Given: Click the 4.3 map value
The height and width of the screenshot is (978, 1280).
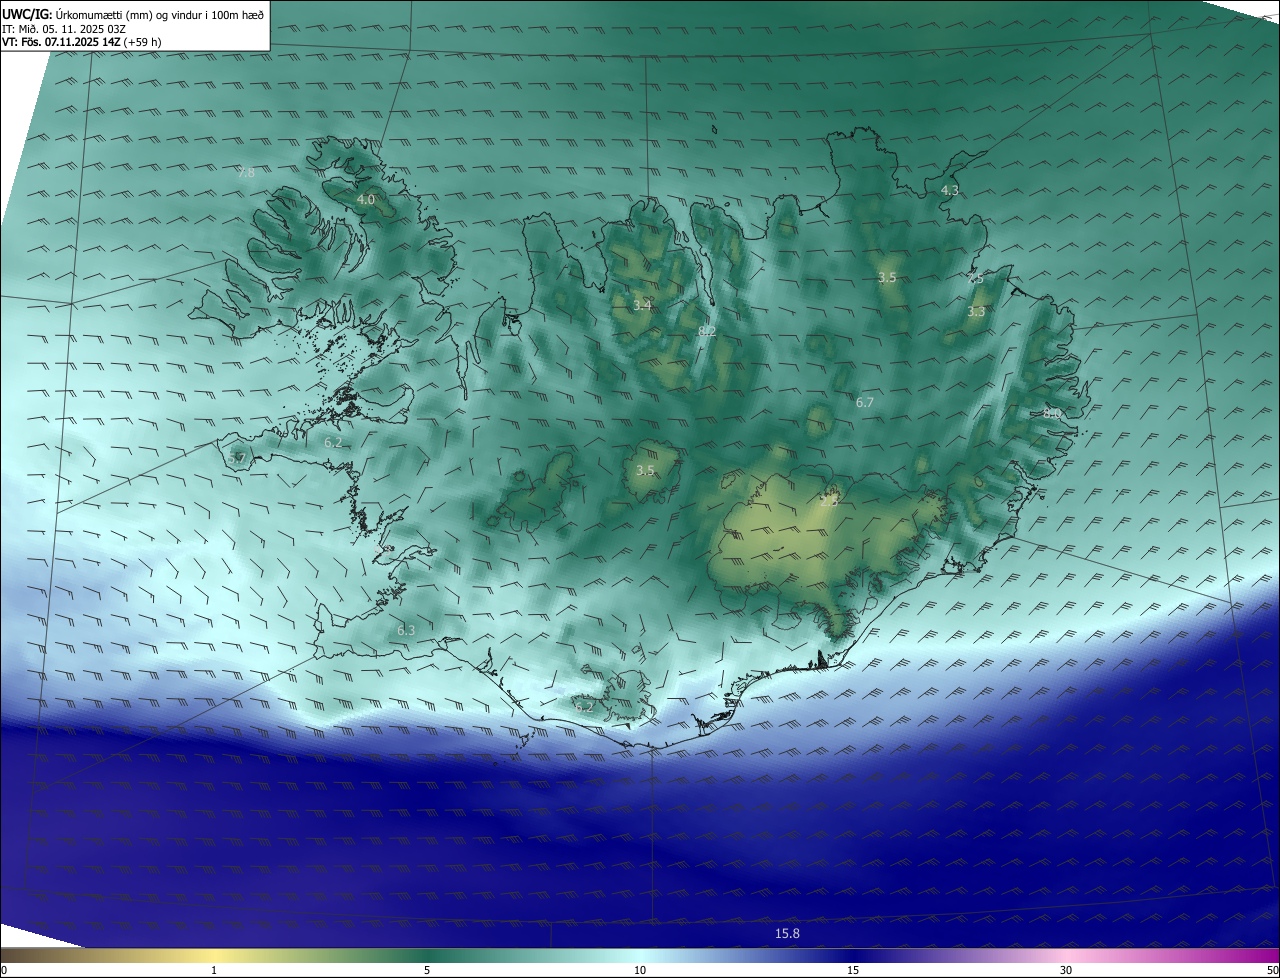Looking at the screenshot, I should pos(950,189).
